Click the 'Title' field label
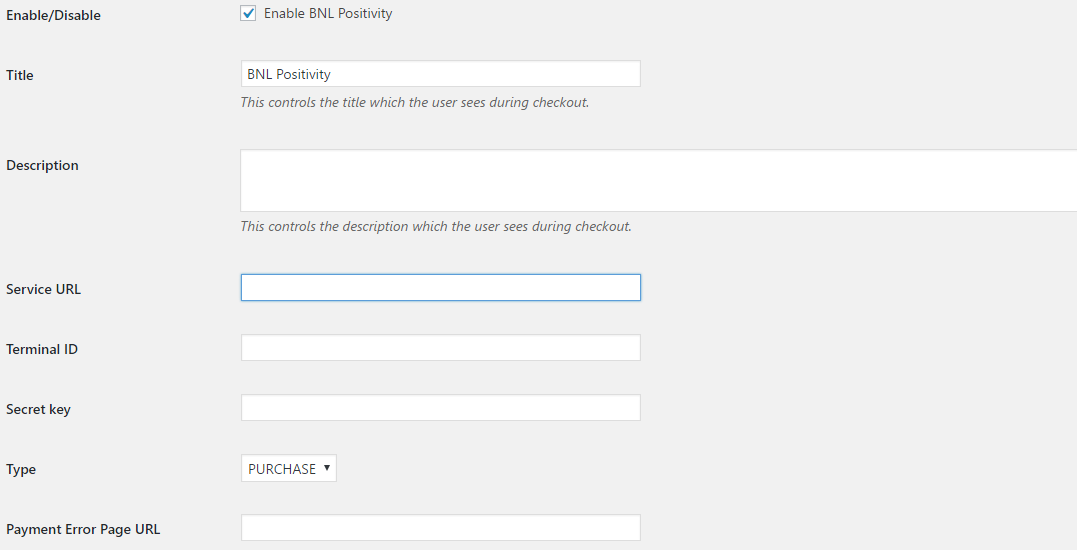 [x=20, y=75]
